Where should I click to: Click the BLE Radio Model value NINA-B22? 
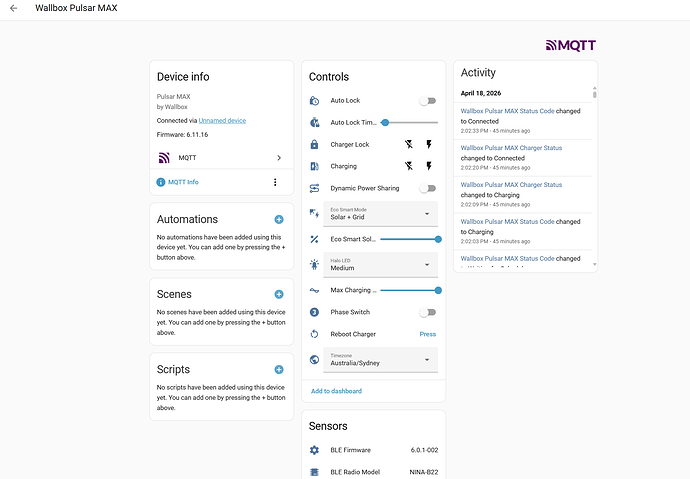pos(424,472)
